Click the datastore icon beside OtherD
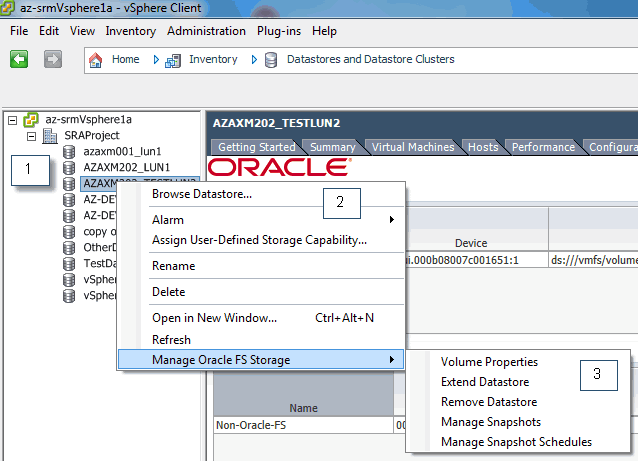This screenshot has width=638, height=461. click(69, 248)
